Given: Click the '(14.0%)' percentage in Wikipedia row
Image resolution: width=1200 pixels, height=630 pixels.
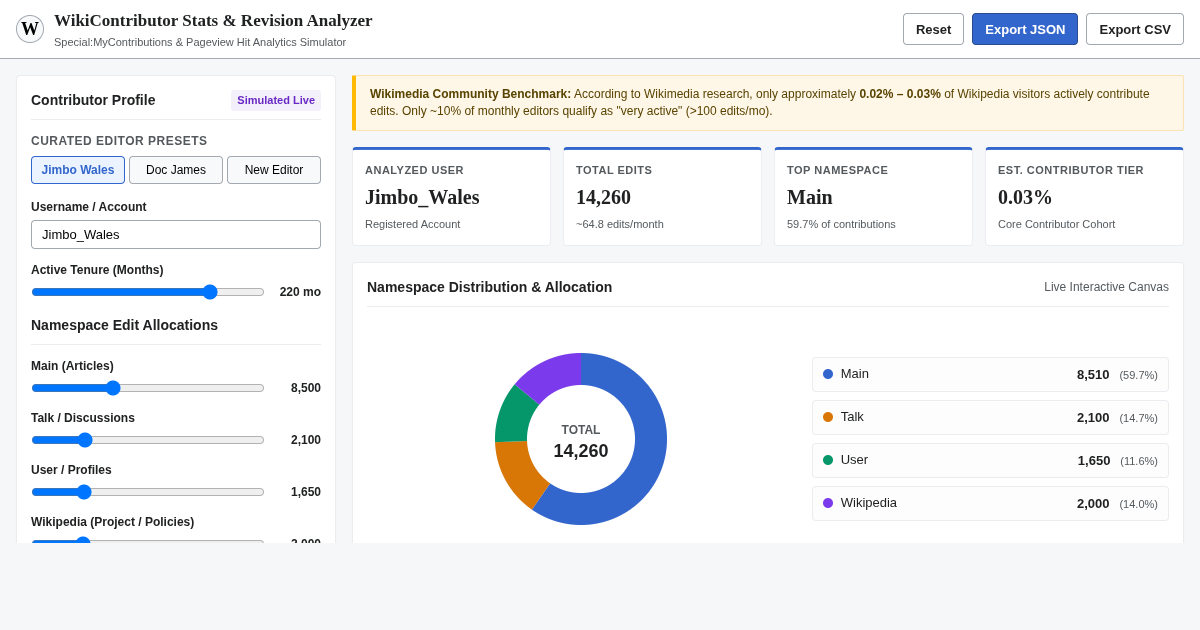Looking at the screenshot, I should tap(1138, 504).
